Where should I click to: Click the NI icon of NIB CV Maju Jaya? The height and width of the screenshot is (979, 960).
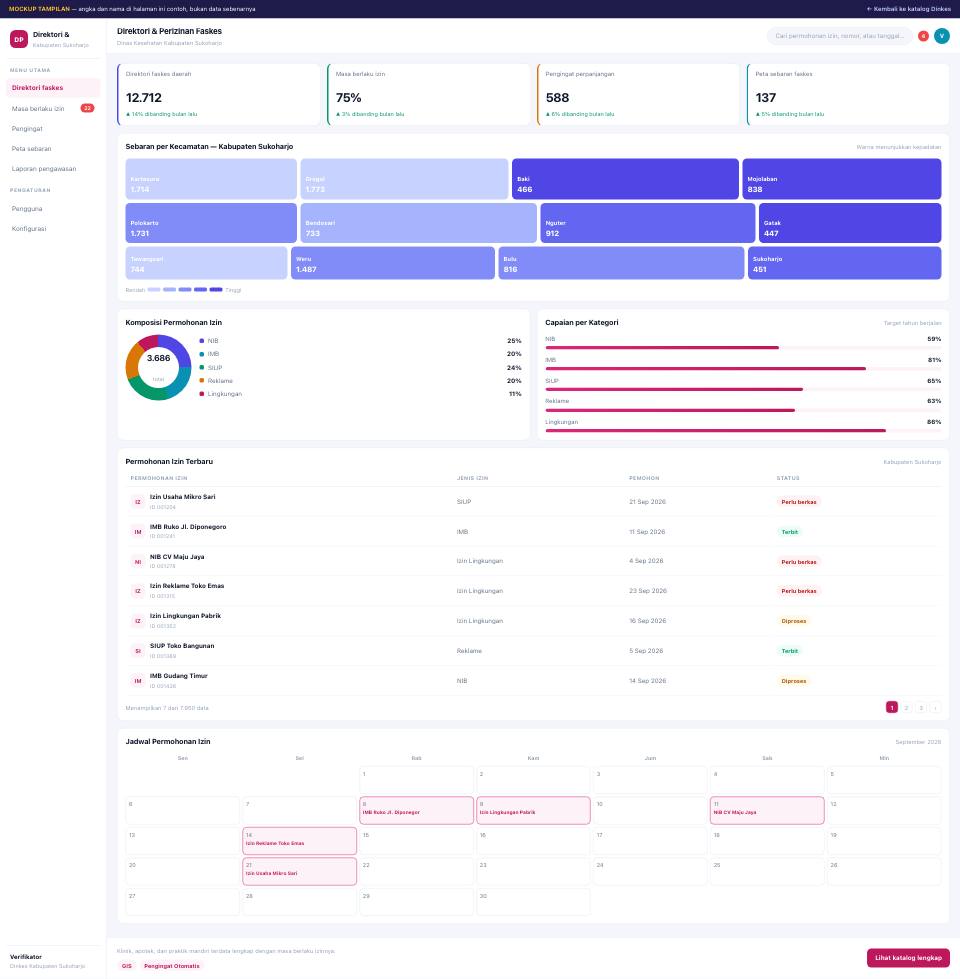pos(138,562)
